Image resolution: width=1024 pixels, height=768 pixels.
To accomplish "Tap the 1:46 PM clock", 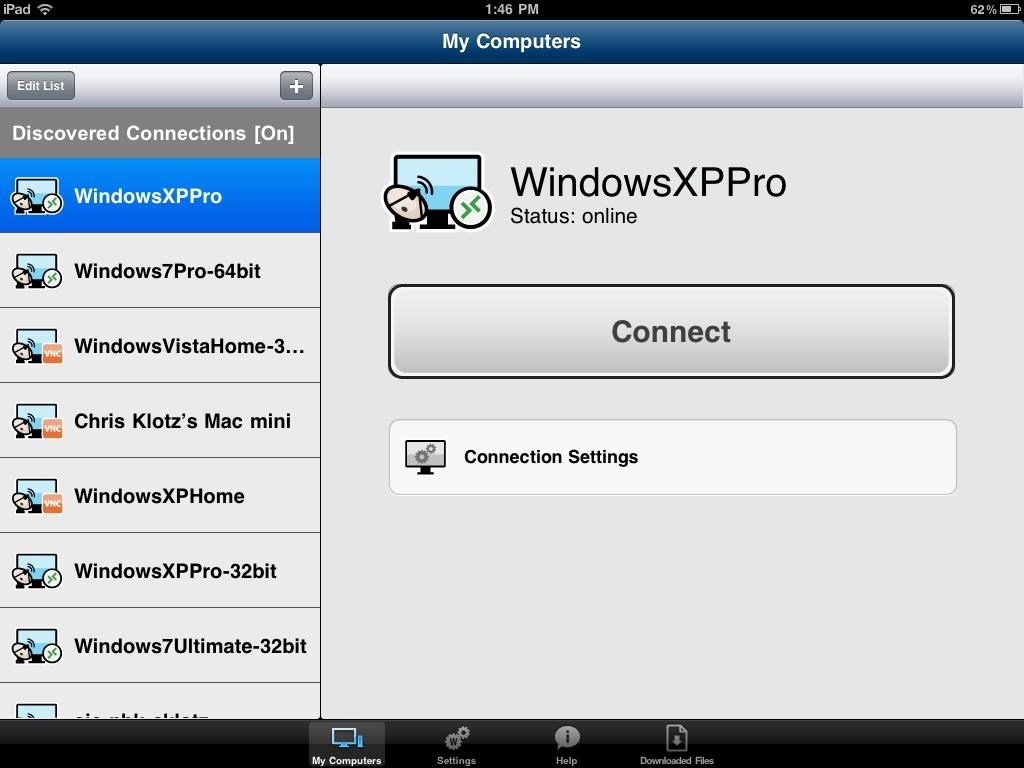I will pos(511,9).
